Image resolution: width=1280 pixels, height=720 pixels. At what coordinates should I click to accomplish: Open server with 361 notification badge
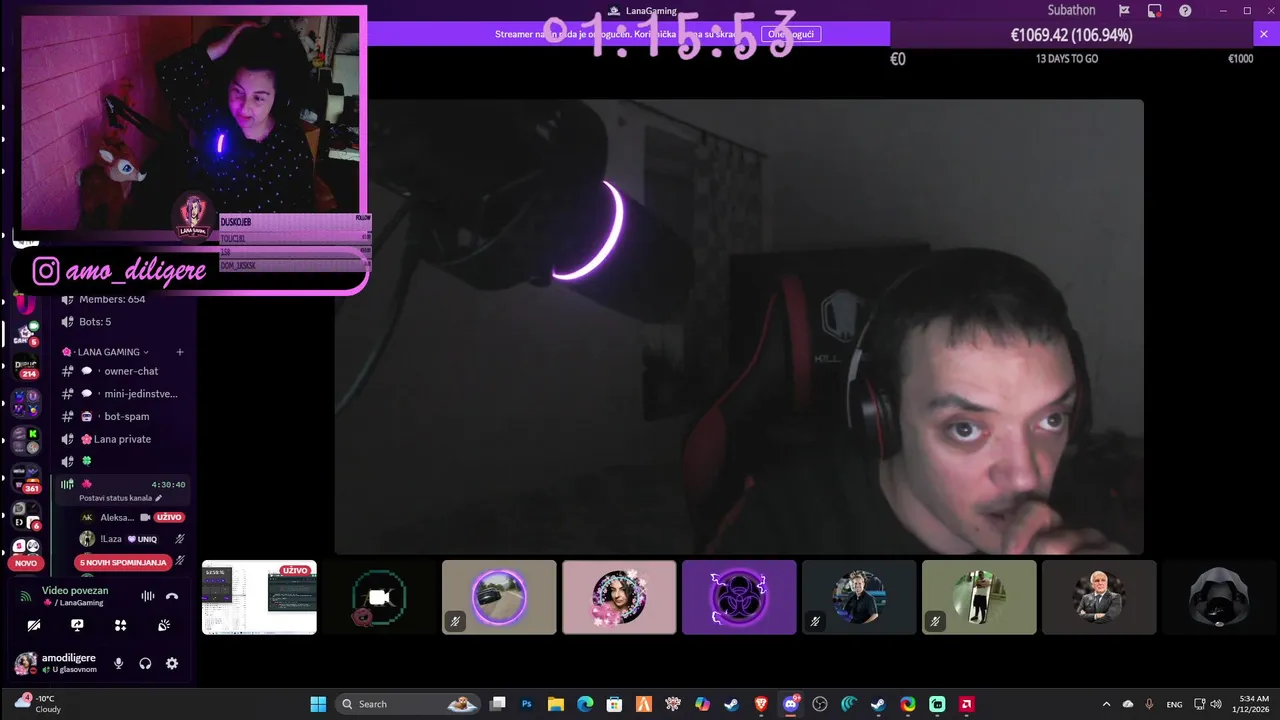[26, 480]
